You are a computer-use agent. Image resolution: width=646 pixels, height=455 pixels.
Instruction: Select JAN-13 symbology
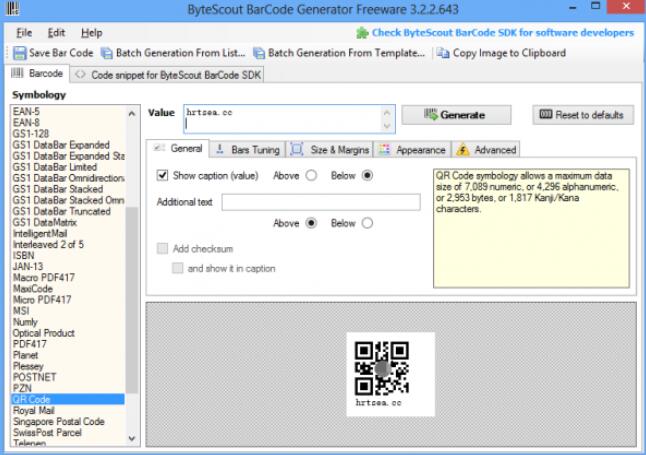(x=28, y=267)
